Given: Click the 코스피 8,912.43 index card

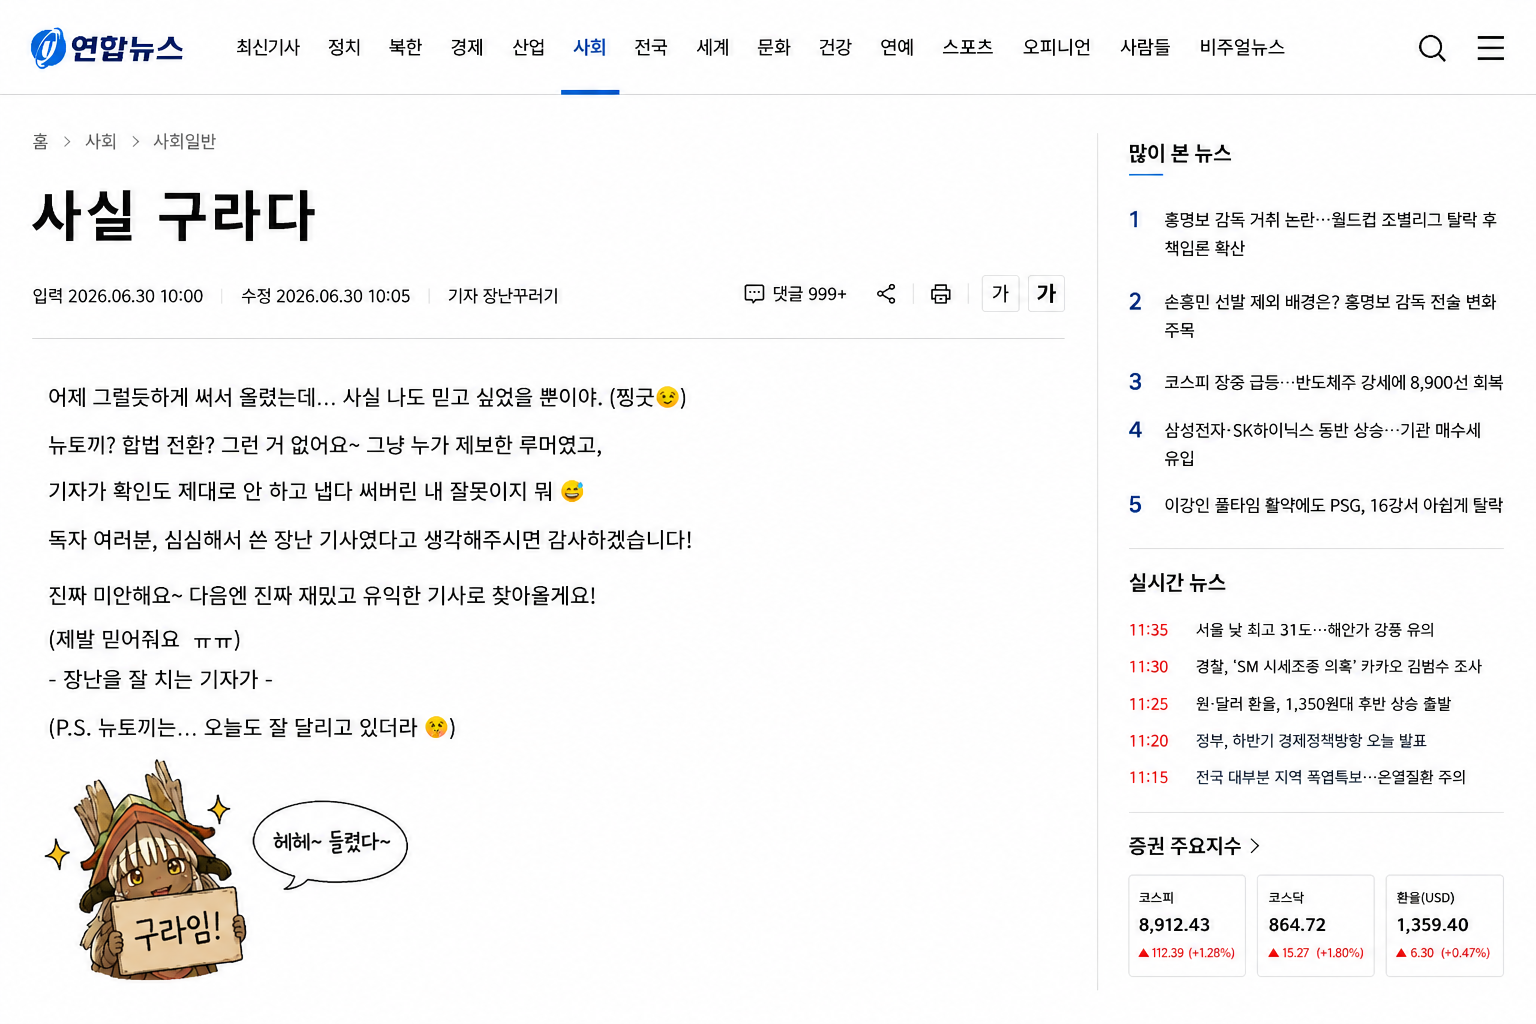Looking at the screenshot, I should click(x=1187, y=925).
